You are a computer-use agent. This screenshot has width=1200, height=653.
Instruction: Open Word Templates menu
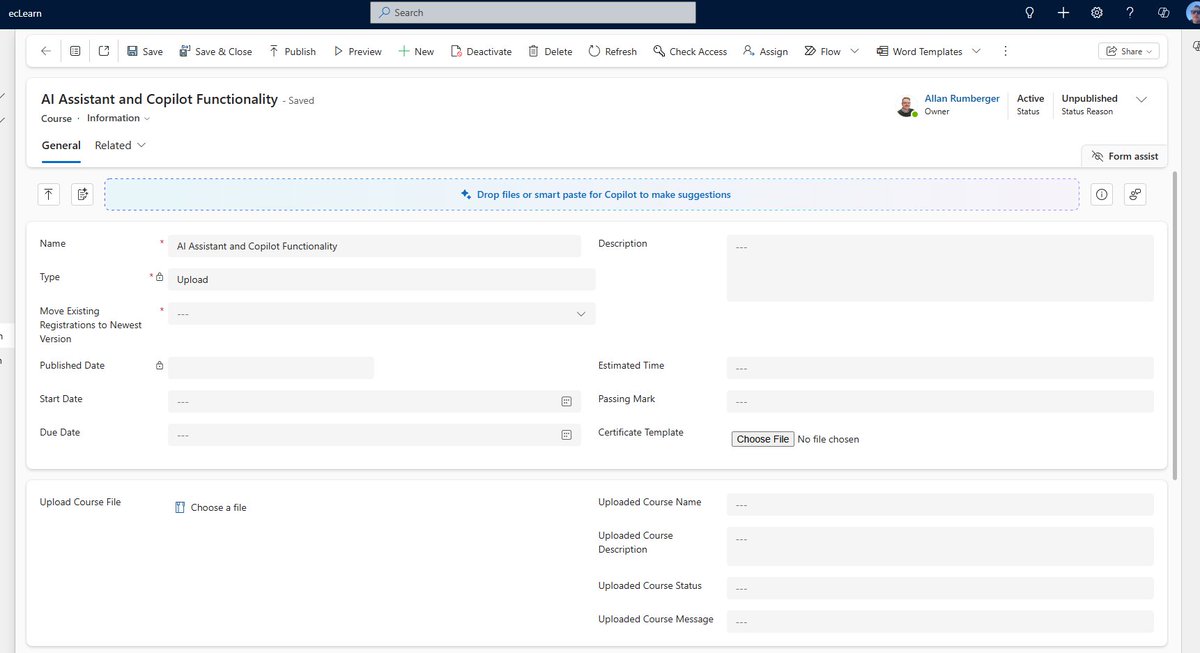click(928, 51)
